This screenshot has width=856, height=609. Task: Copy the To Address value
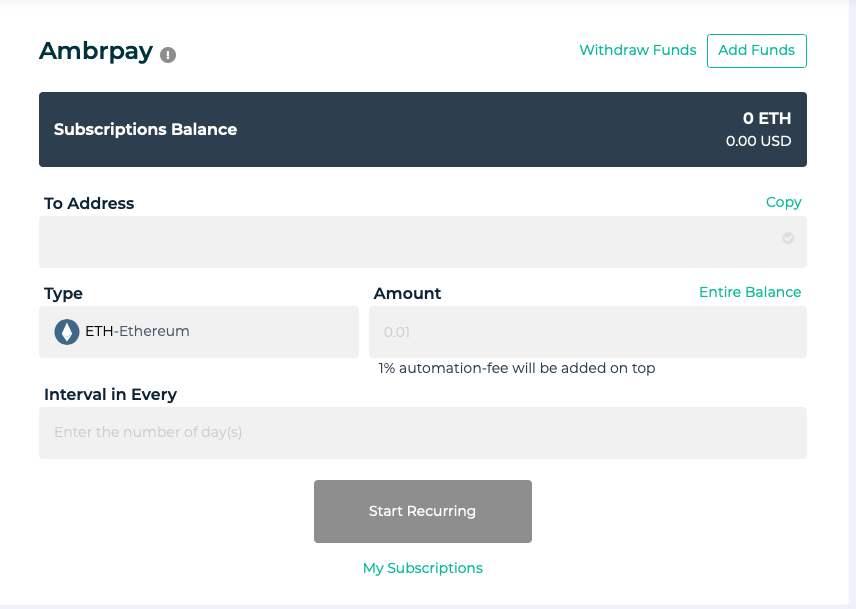click(783, 202)
